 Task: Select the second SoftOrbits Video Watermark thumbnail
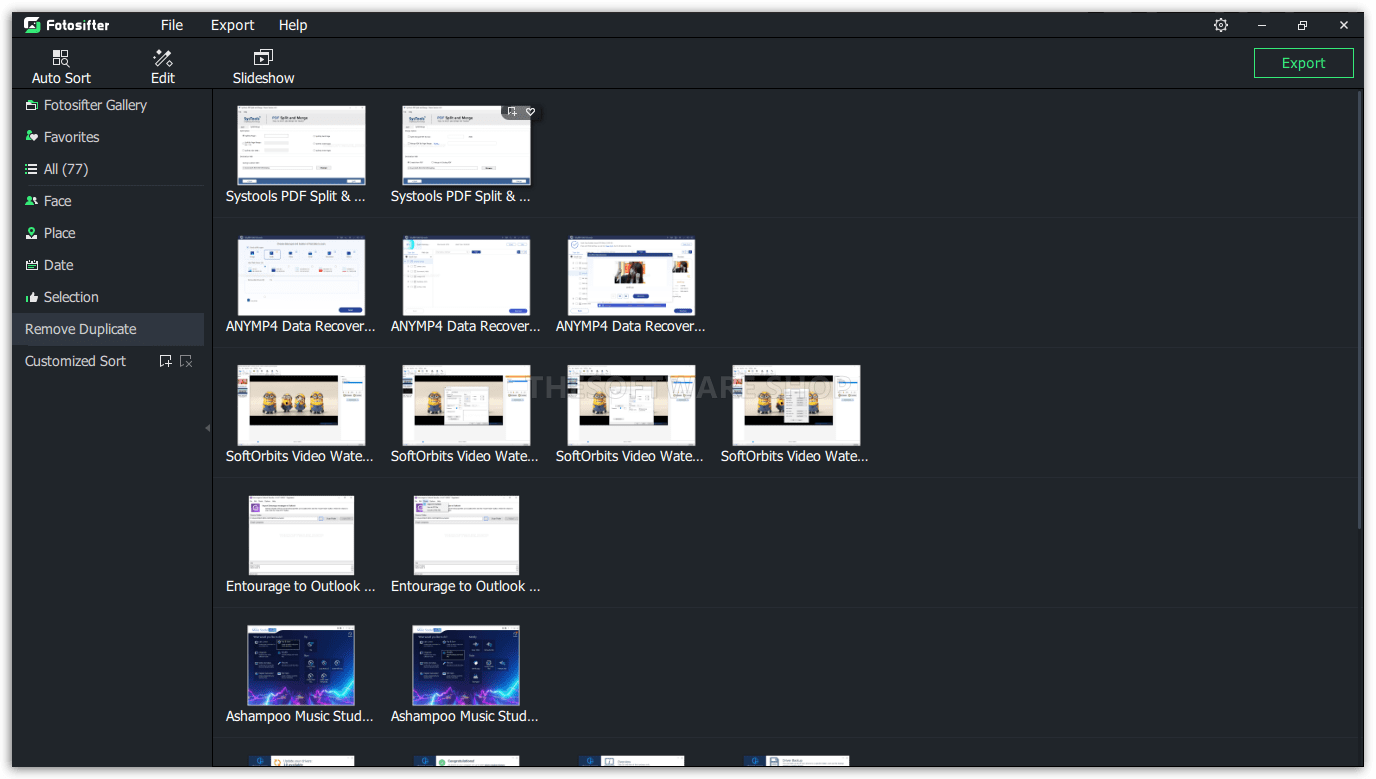pos(466,405)
